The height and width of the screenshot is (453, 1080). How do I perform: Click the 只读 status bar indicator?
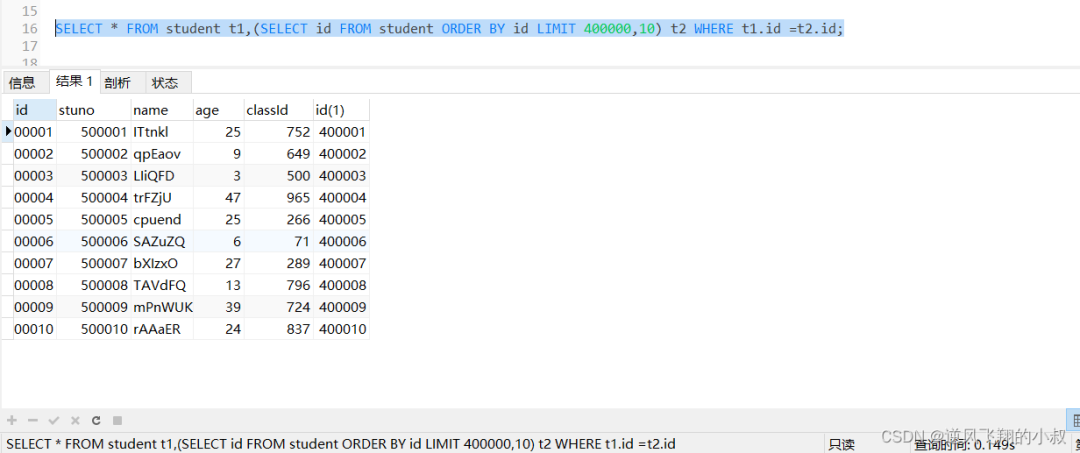(x=842, y=445)
